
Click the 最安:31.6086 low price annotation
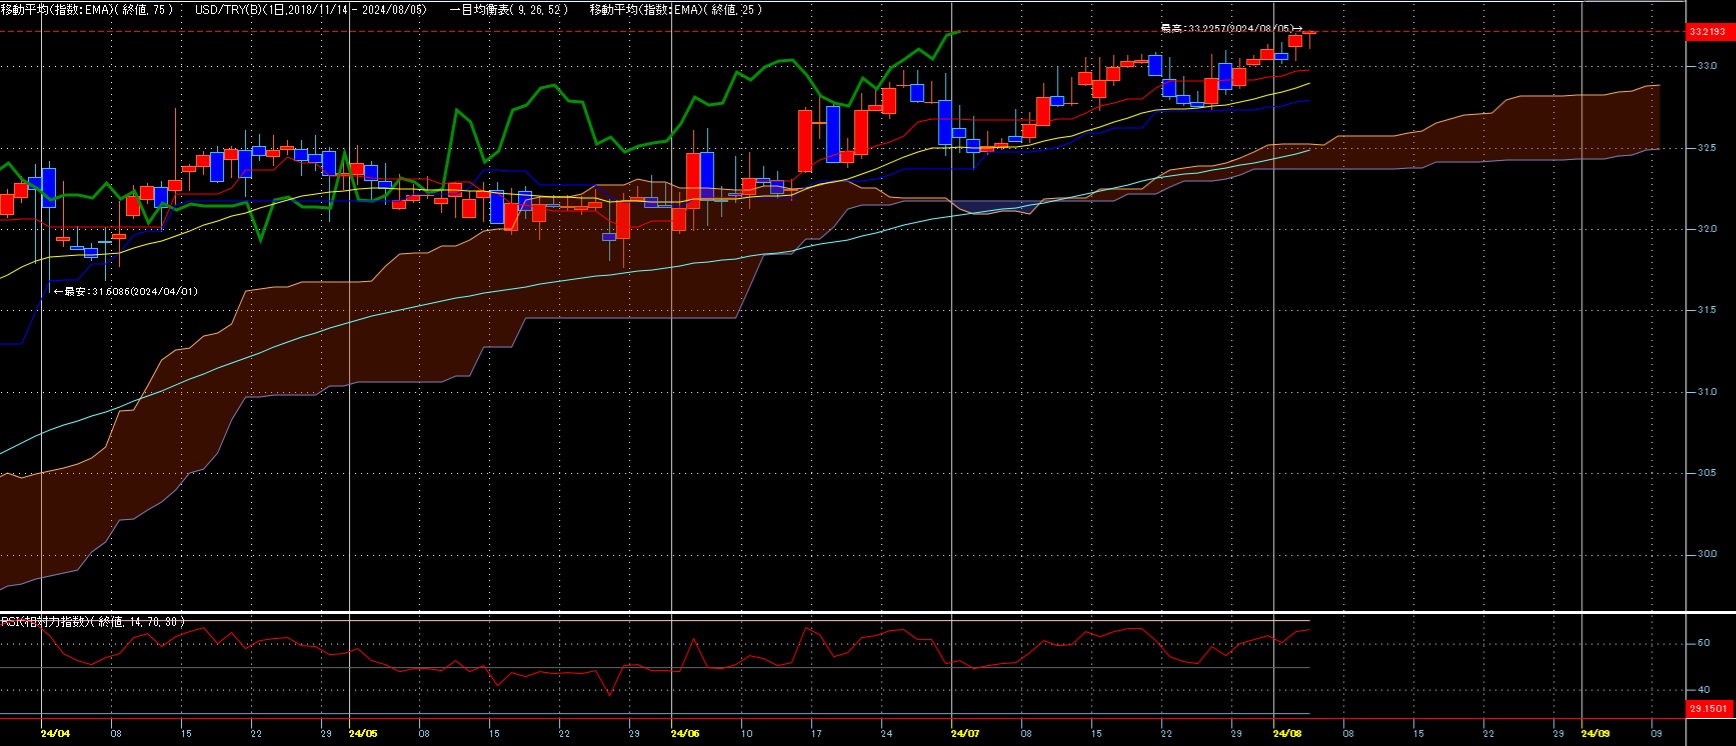[x=125, y=291]
